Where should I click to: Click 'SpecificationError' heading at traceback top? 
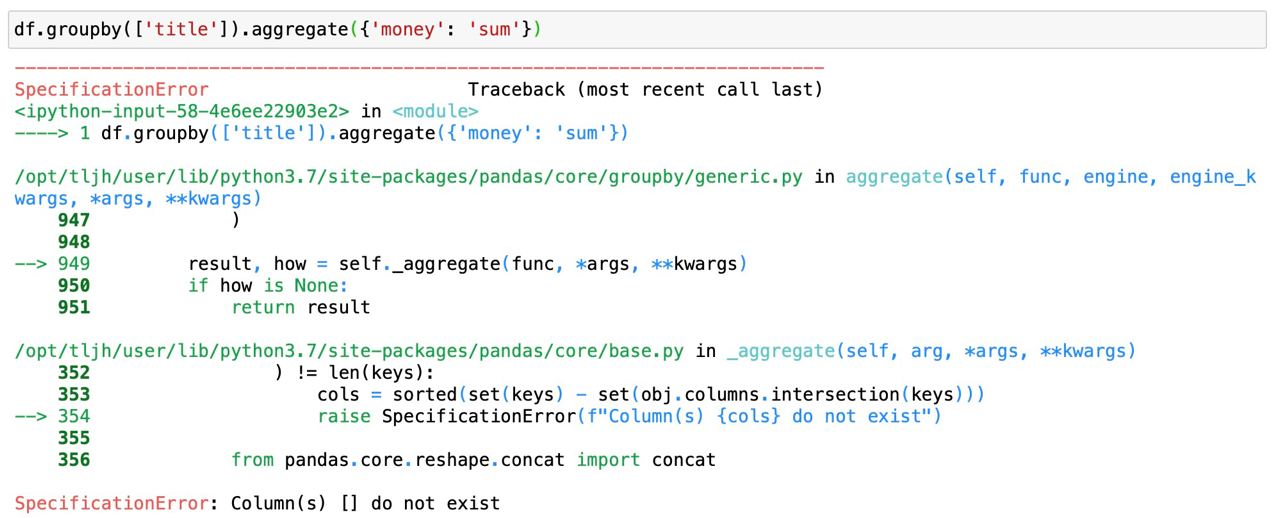112,90
